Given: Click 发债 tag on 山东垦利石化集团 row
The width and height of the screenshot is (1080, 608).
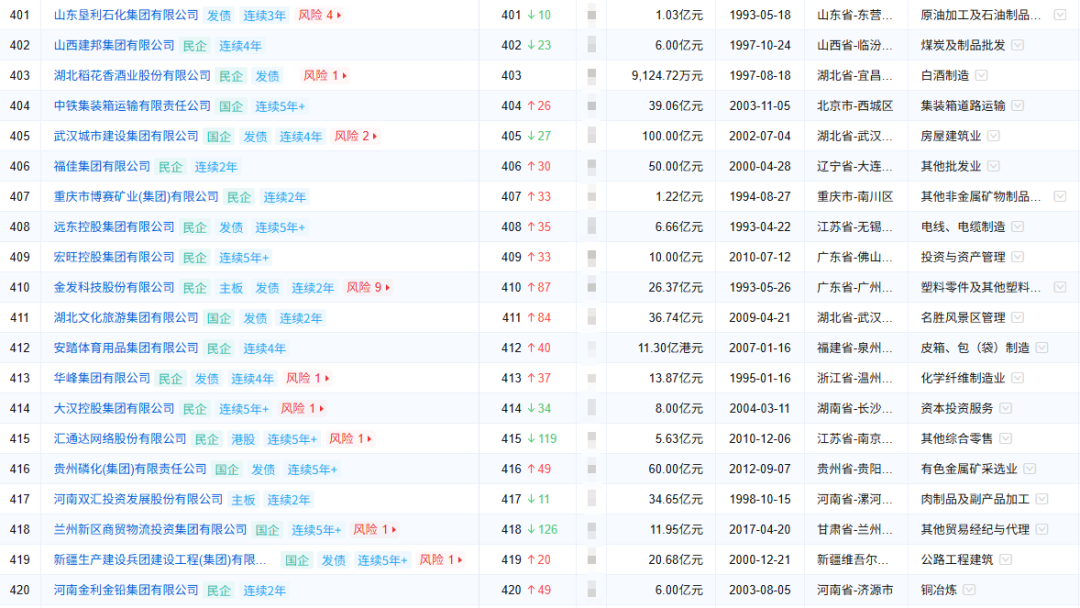Looking at the screenshot, I should [219, 15].
